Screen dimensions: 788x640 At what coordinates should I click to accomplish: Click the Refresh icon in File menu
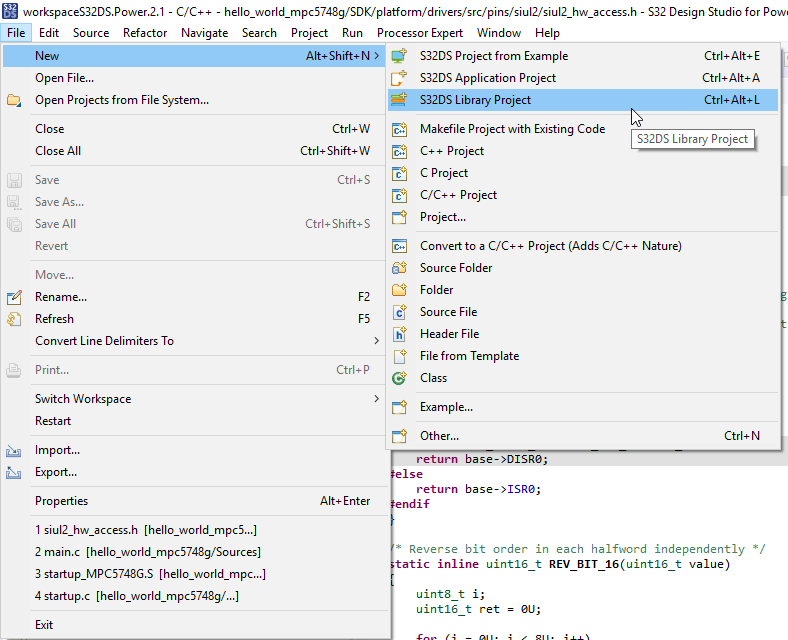click(14, 319)
